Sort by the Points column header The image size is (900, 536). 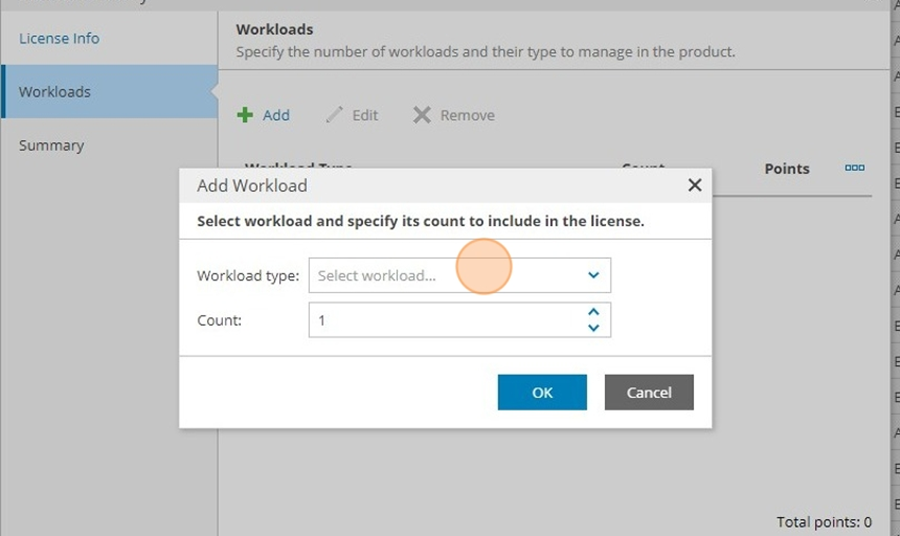click(x=787, y=169)
